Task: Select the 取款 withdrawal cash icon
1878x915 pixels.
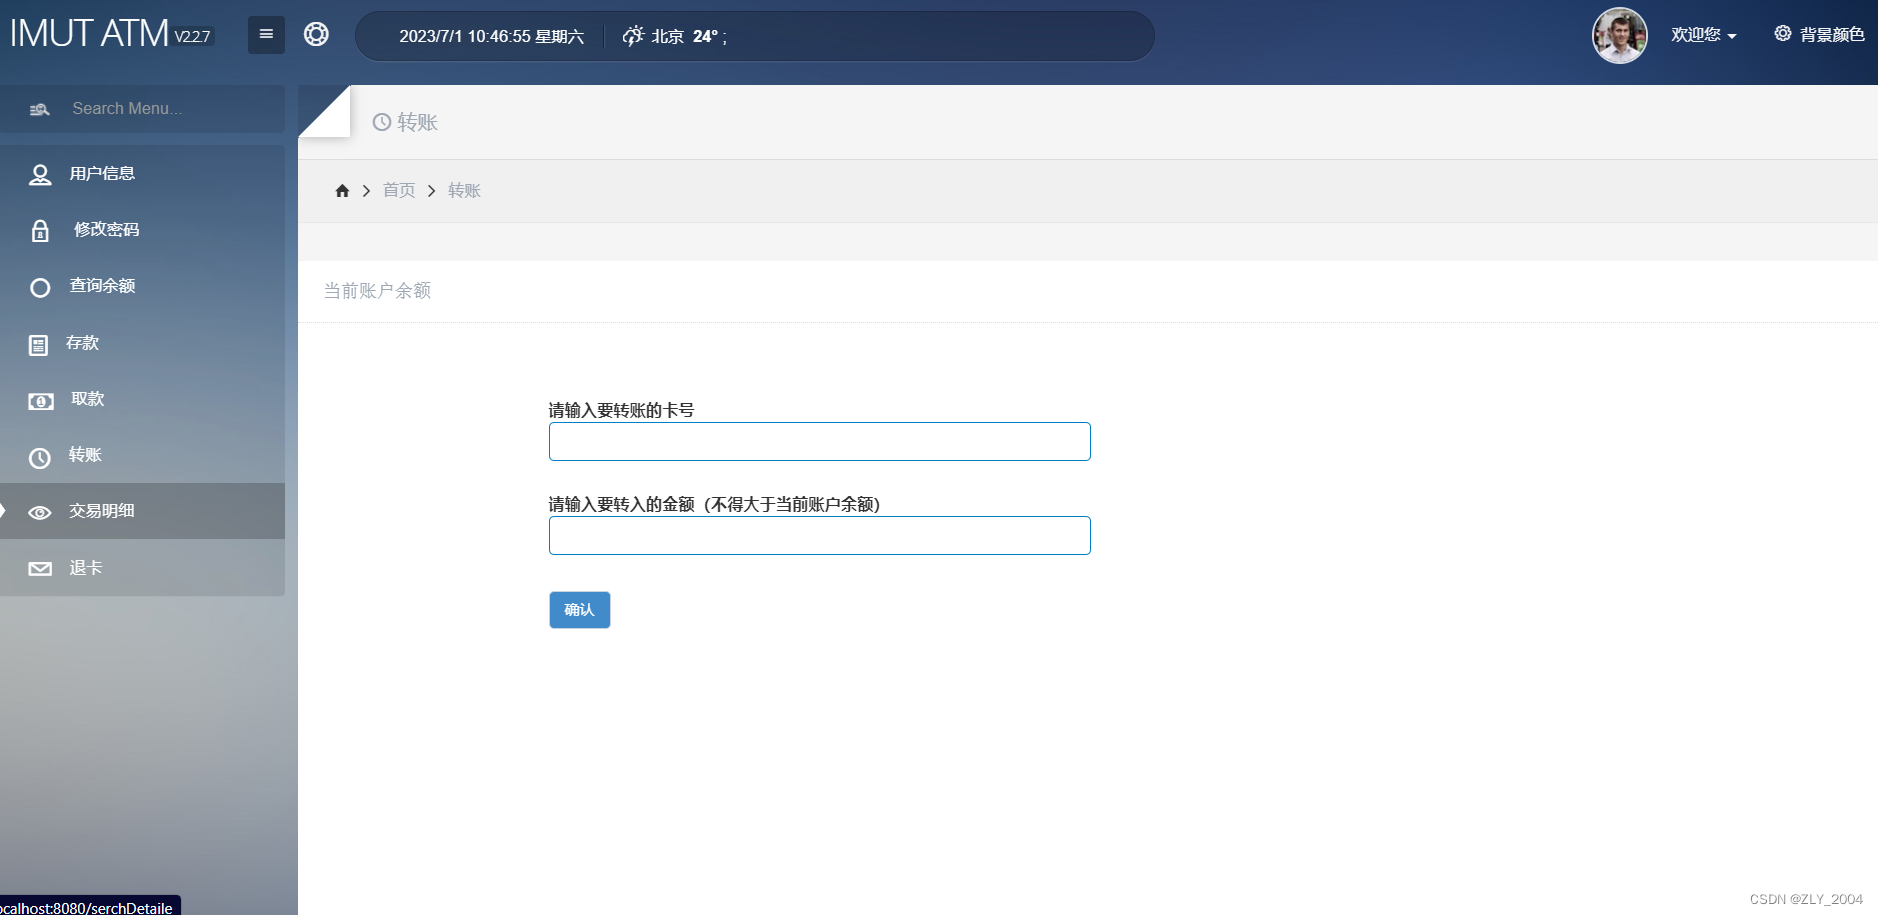Action: coord(40,401)
